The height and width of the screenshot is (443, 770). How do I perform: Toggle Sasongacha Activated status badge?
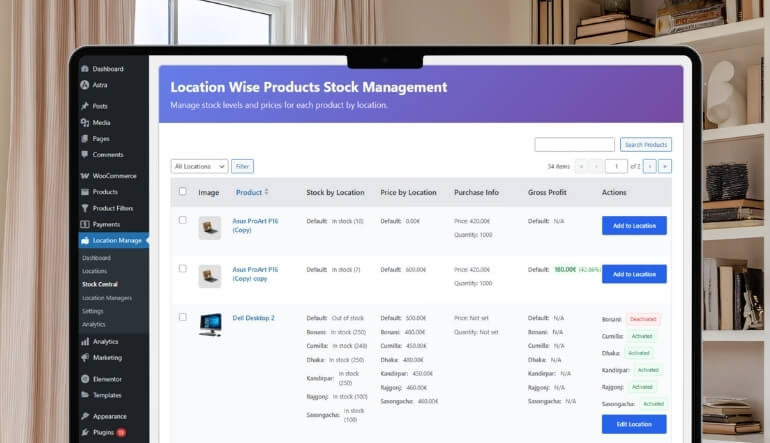click(x=654, y=404)
